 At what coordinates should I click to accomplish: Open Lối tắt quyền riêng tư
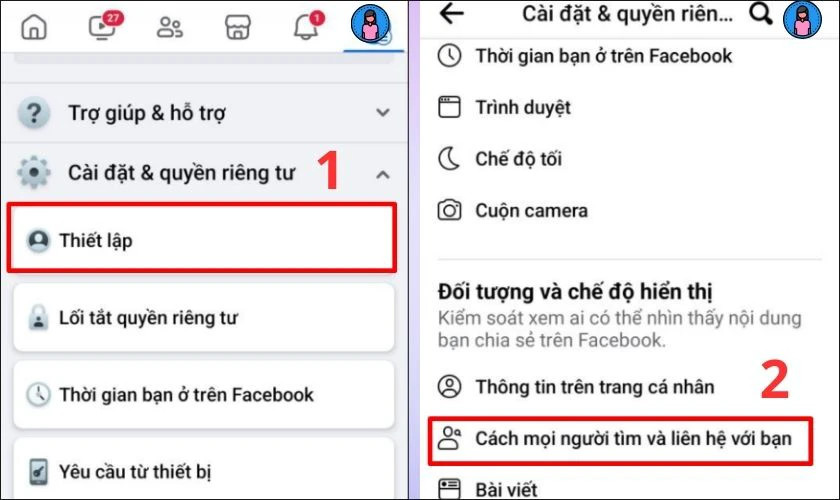coord(204,318)
